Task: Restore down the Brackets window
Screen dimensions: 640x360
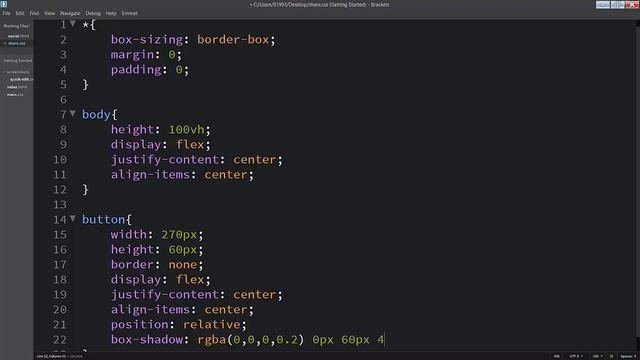Action: pos(617,4)
